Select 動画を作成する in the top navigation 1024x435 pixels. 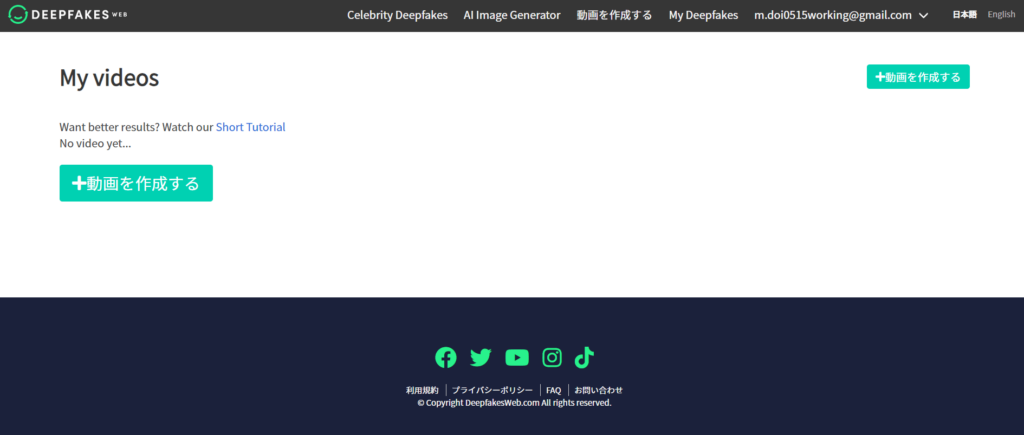[615, 15]
